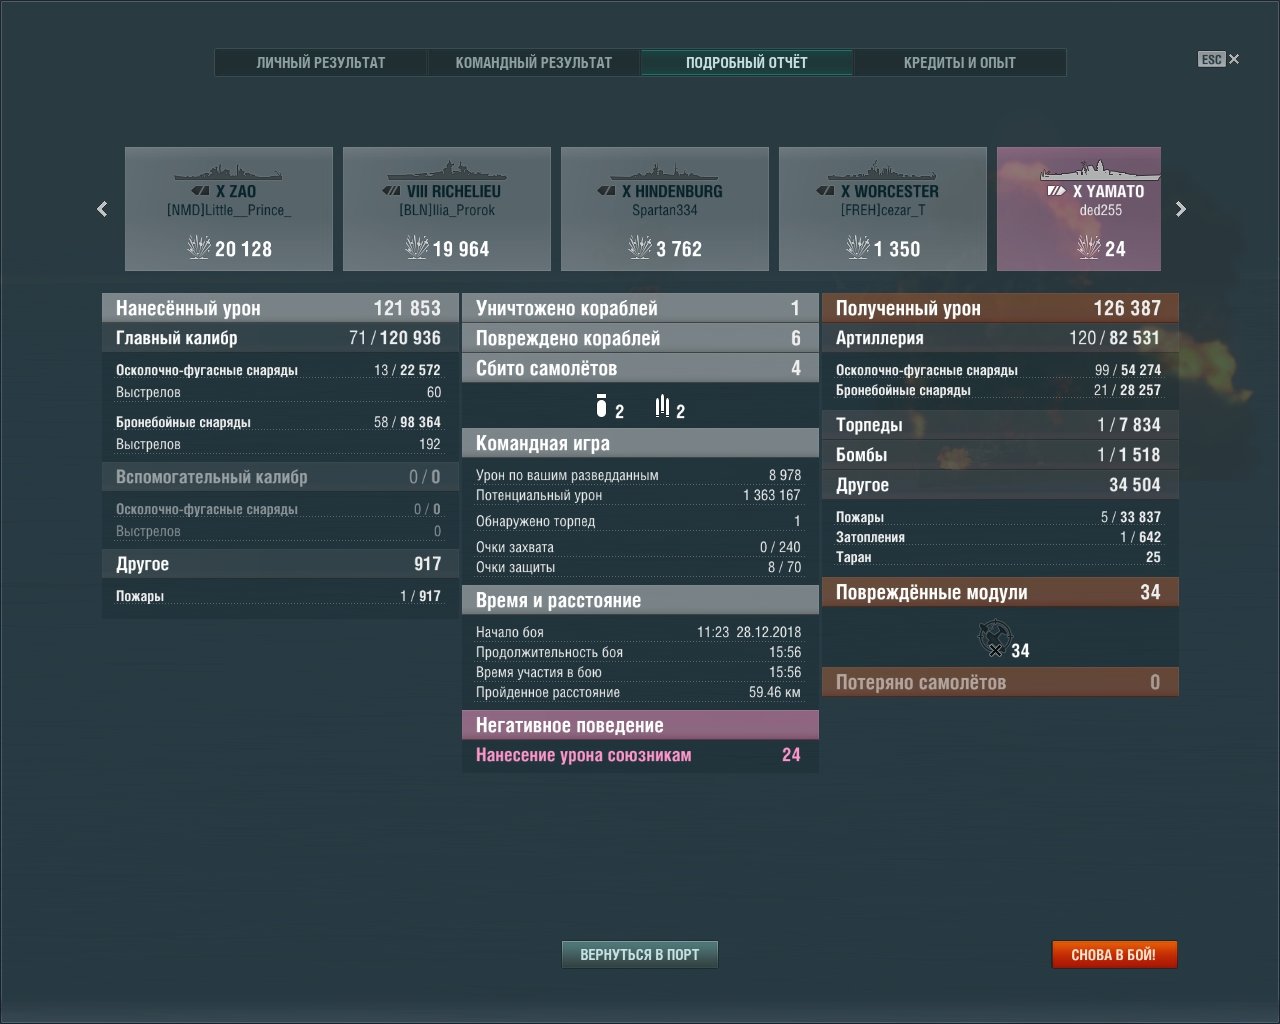The image size is (1280, 1024).
Task: Click the torpedo planes shot down icon
Action: [x=662, y=406]
